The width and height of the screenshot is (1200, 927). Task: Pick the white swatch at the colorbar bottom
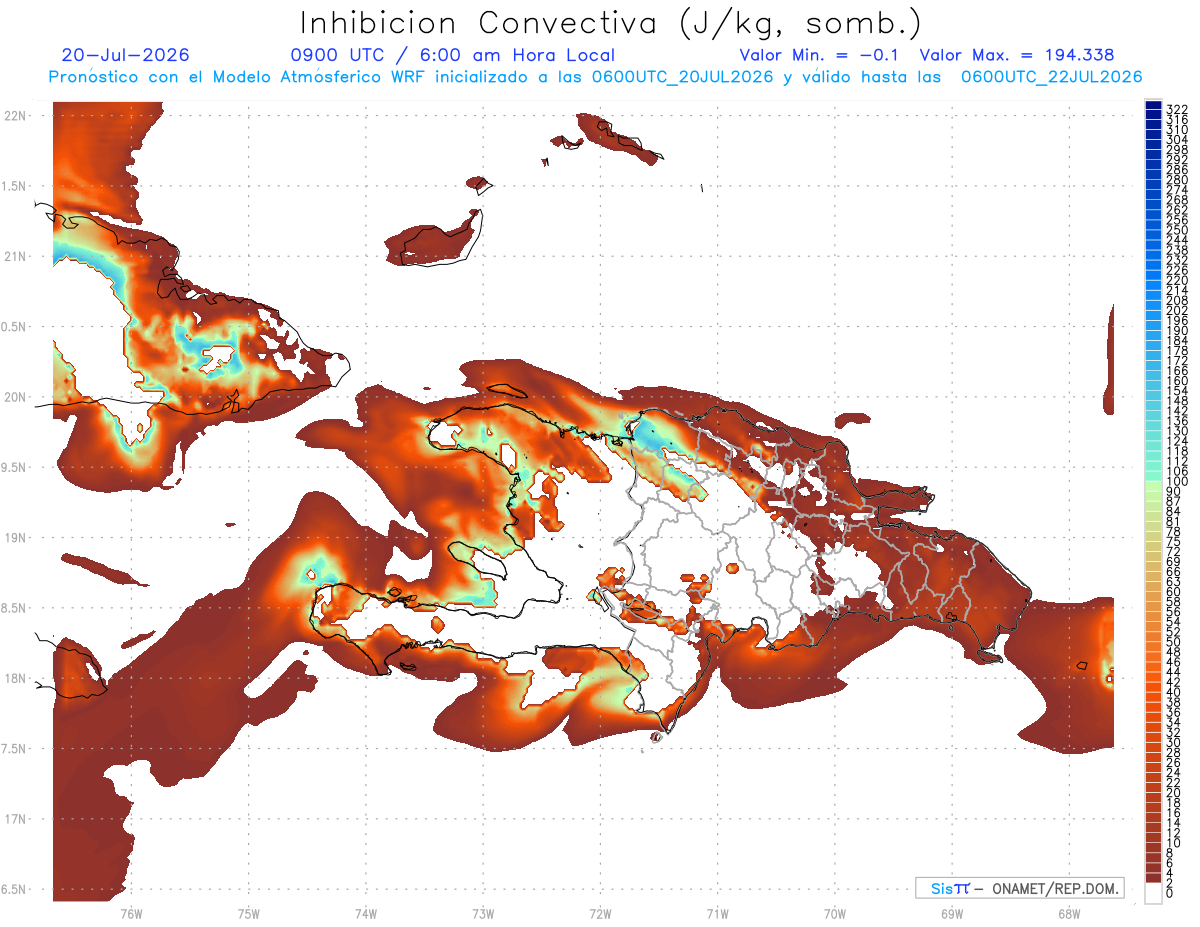[1153, 893]
